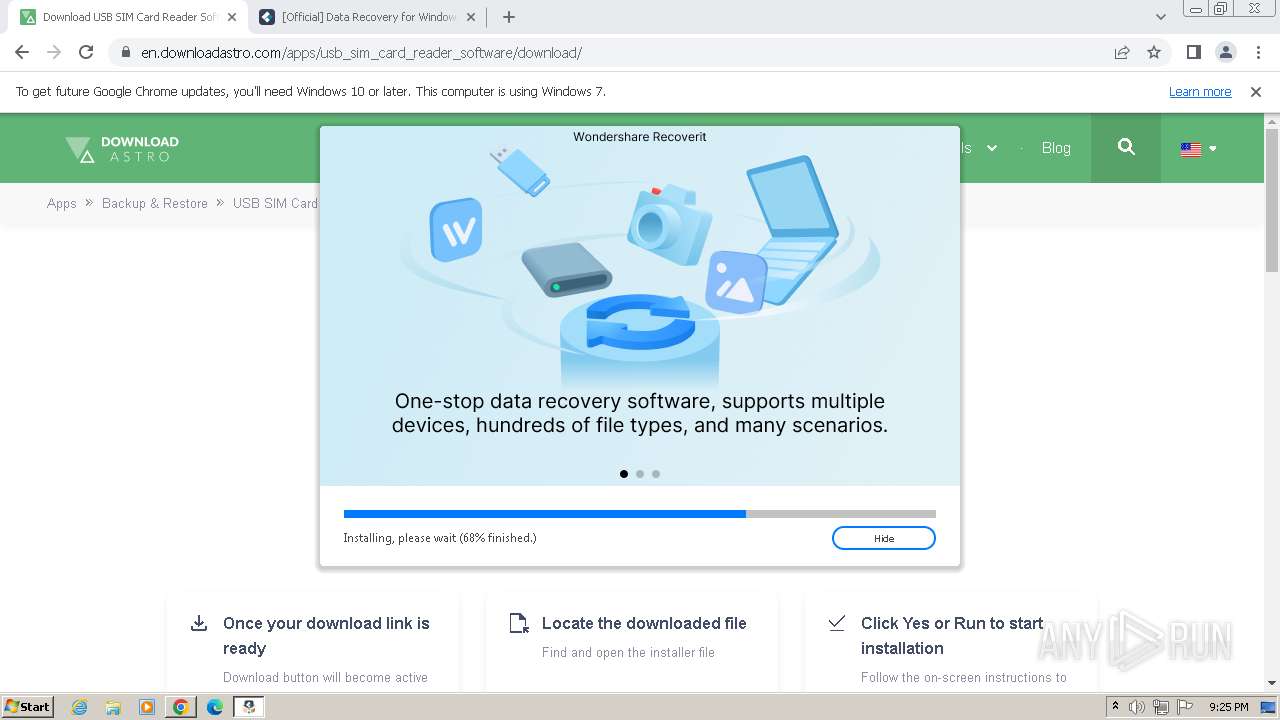Go to Backup & Restore breadcrumb

[155, 203]
